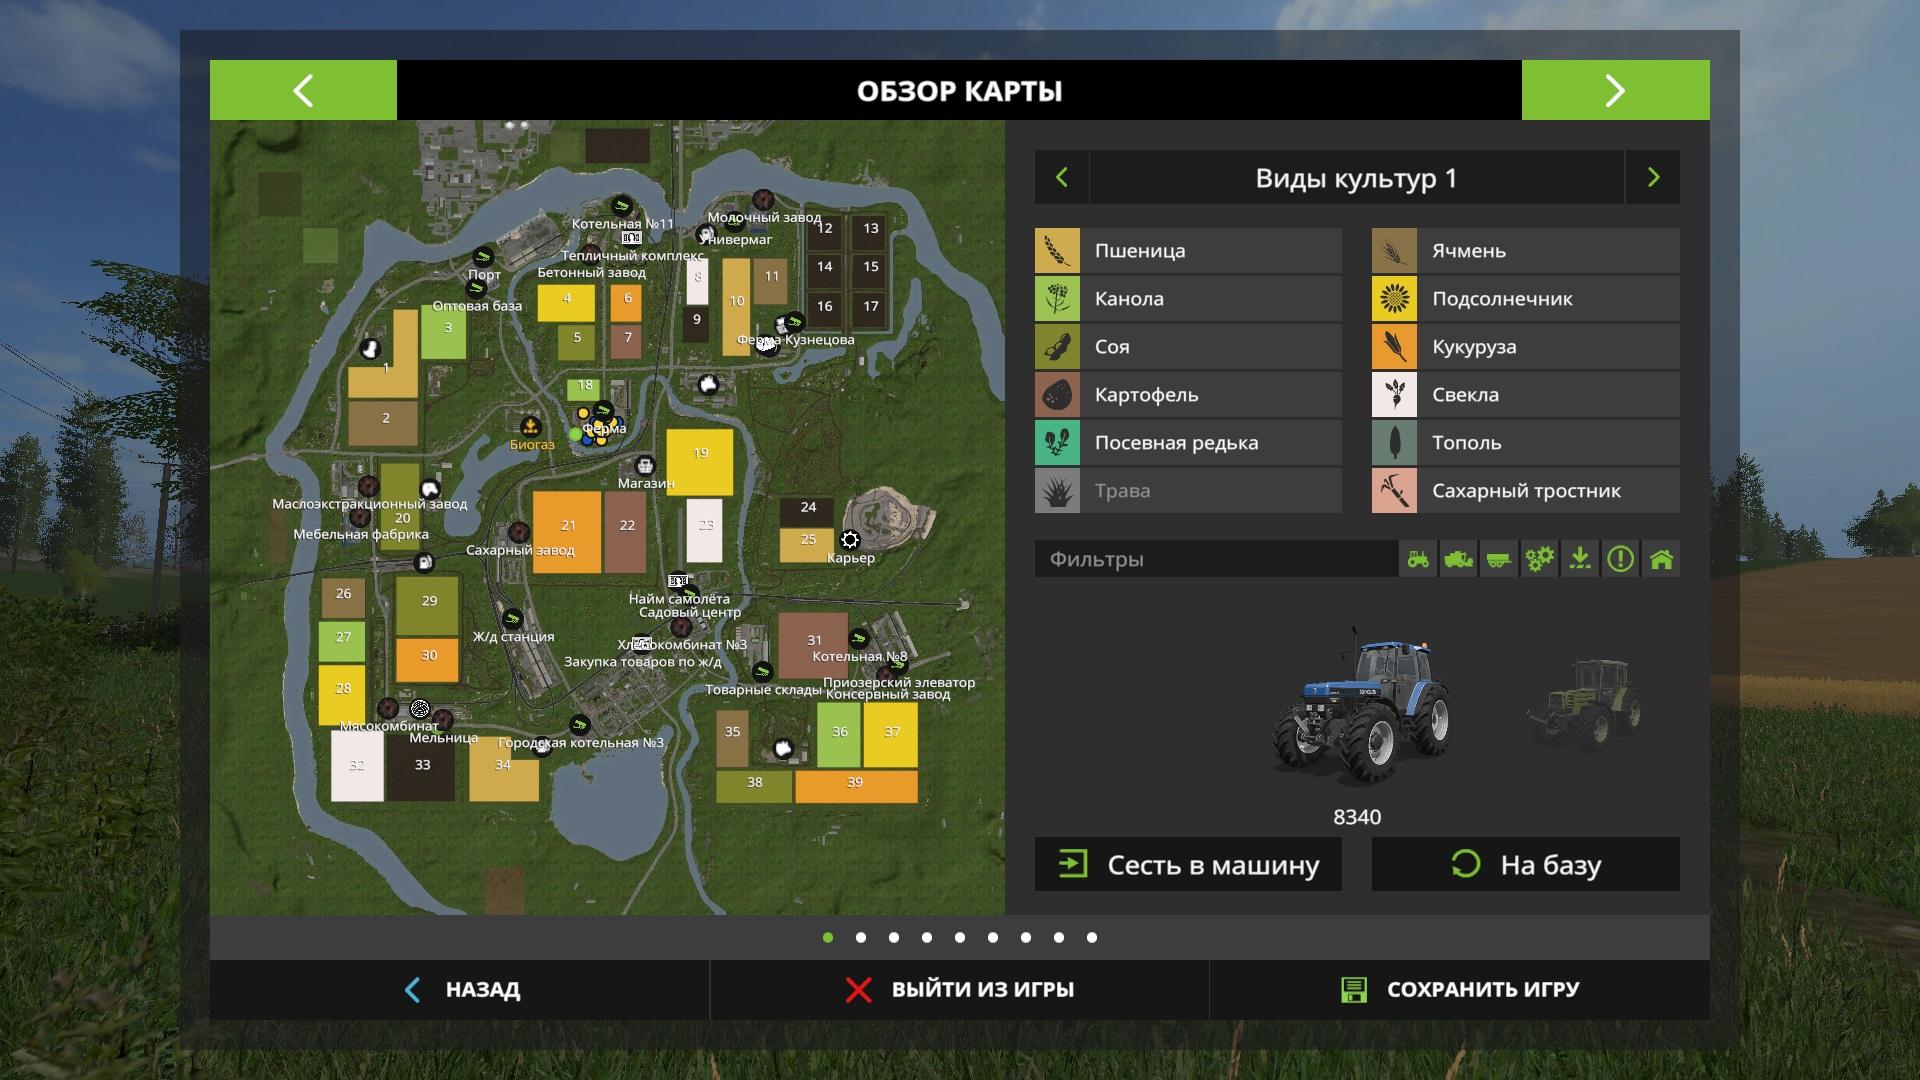Click Сохранить игру save option

(x=1460, y=989)
